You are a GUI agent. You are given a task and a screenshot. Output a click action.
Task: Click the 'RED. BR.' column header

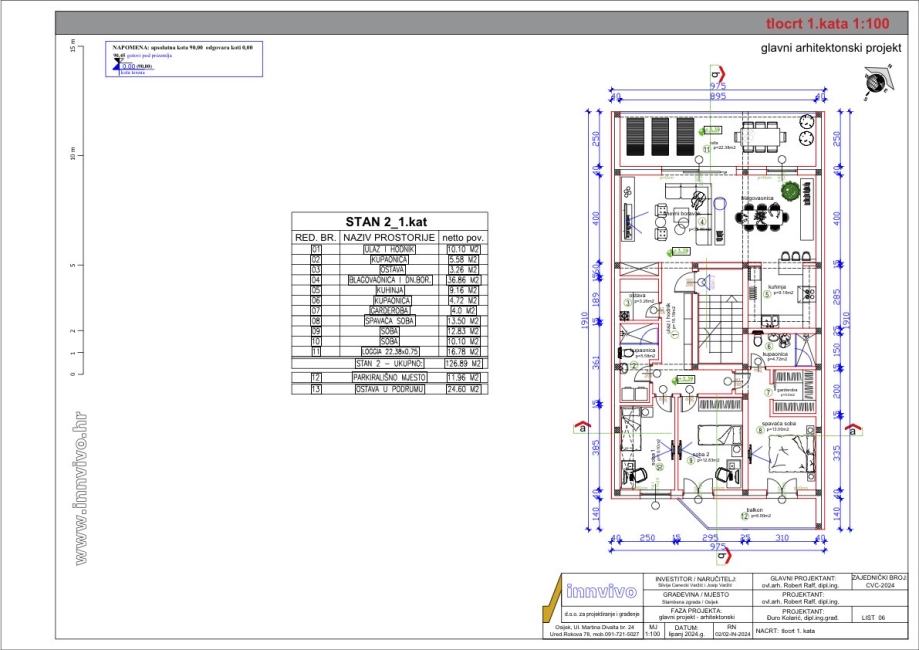[315, 237]
